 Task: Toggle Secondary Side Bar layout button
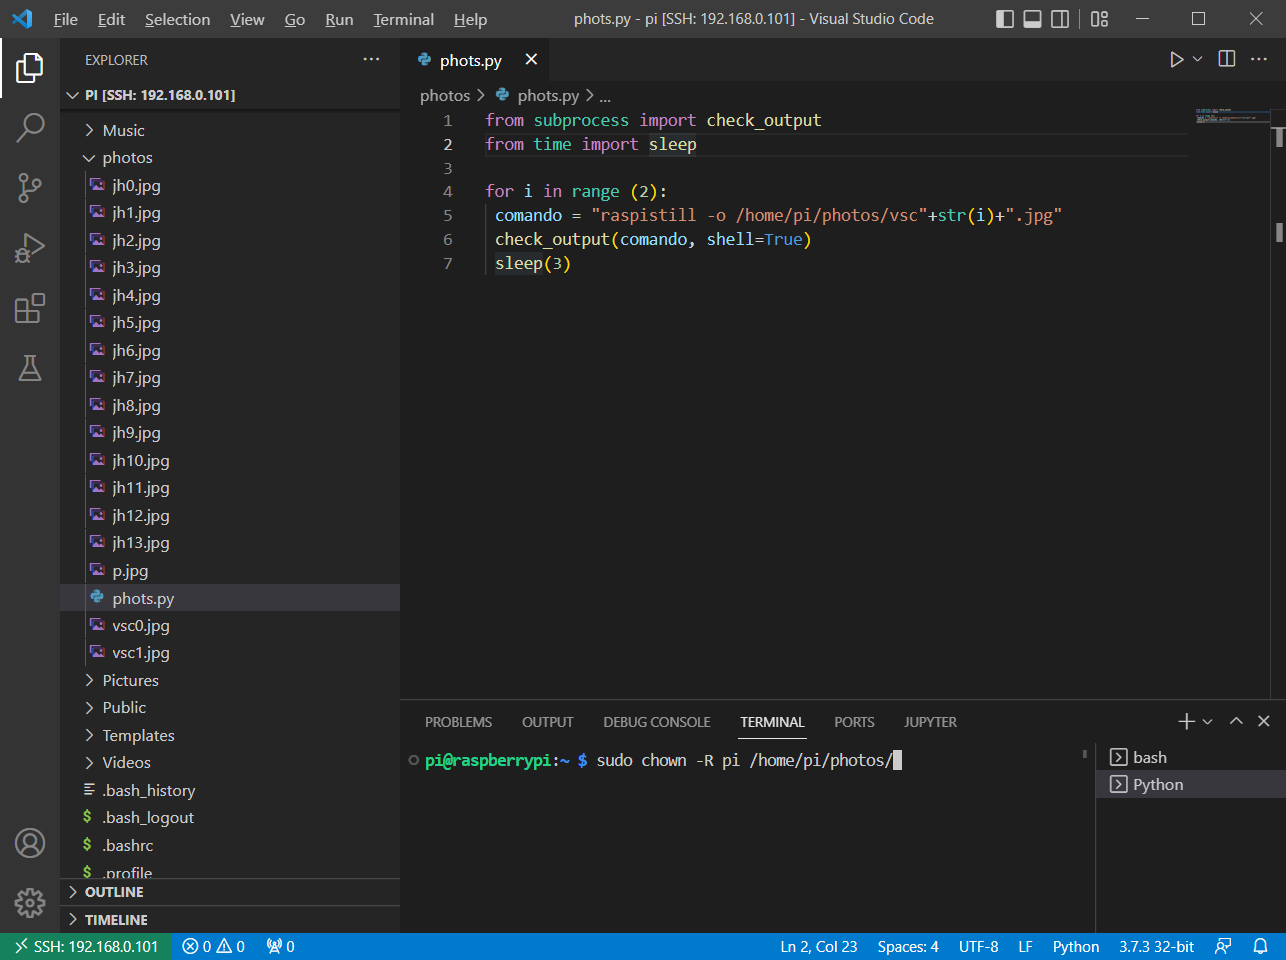(x=1061, y=19)
